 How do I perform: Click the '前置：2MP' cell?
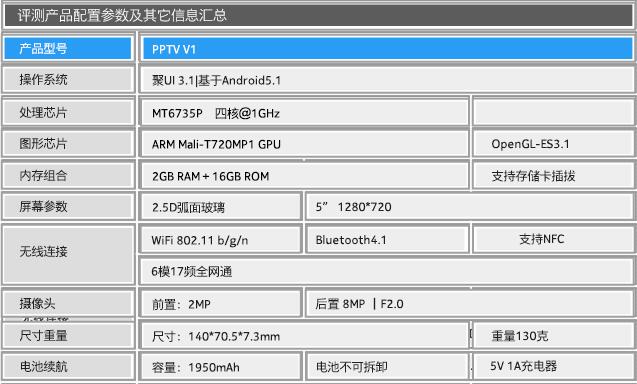pyautogui.click(x=221, y=304)
